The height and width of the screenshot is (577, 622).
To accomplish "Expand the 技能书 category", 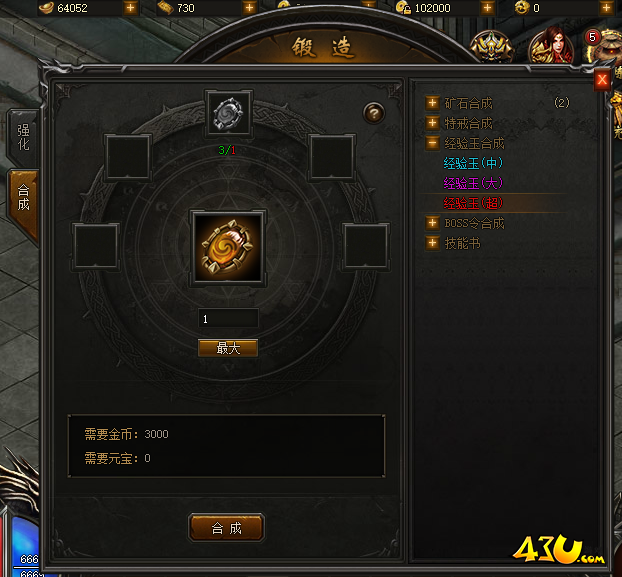I will 432,243.
